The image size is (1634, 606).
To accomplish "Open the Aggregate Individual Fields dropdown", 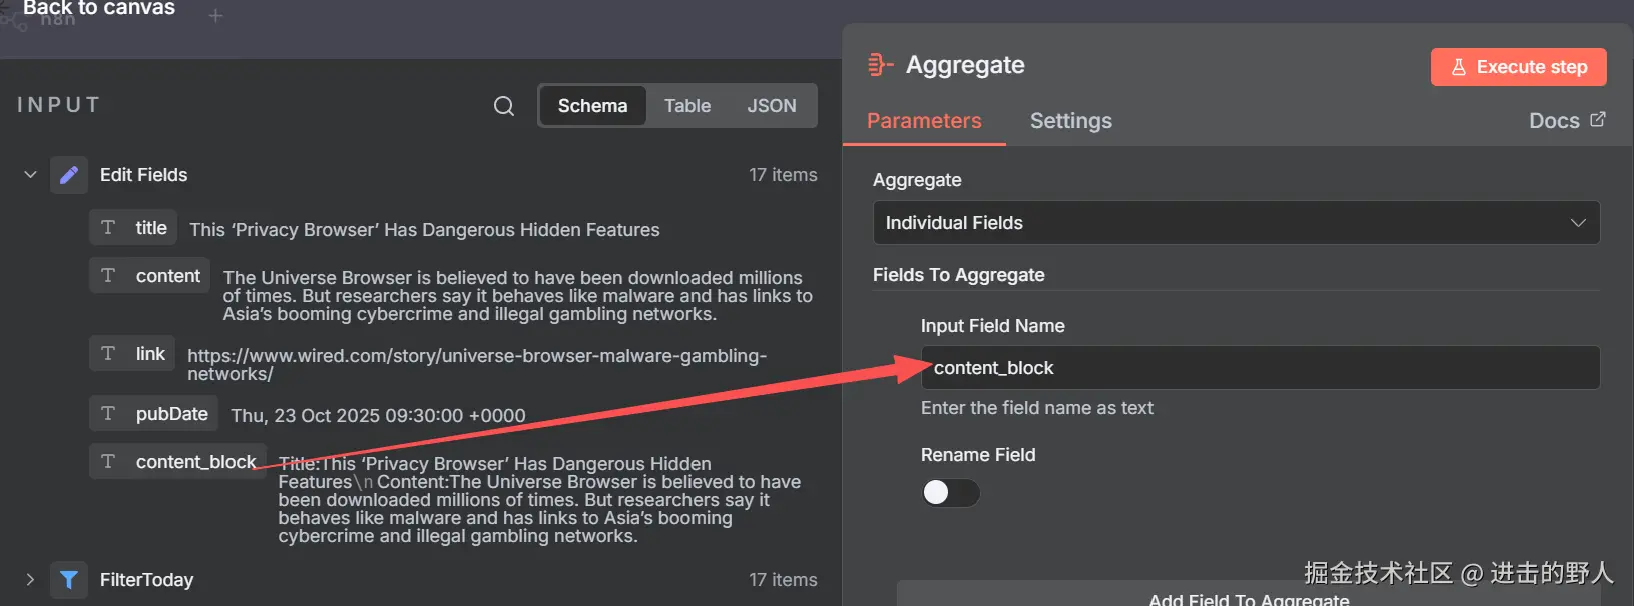I will pos(1236,223).
